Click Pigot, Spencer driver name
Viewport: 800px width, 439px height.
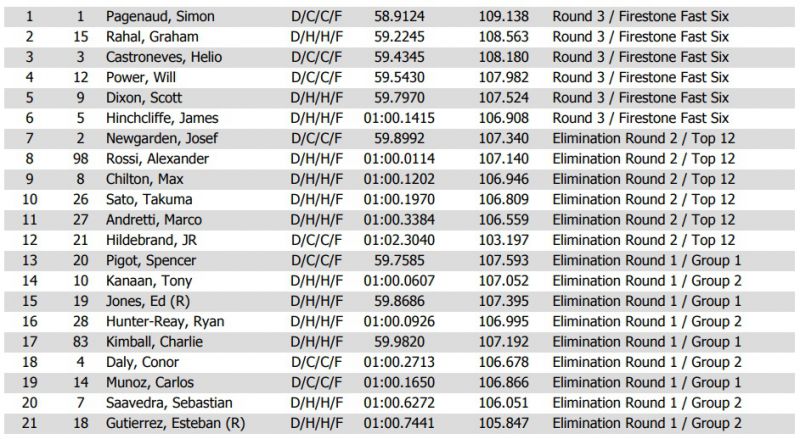(x=153, y=260)
